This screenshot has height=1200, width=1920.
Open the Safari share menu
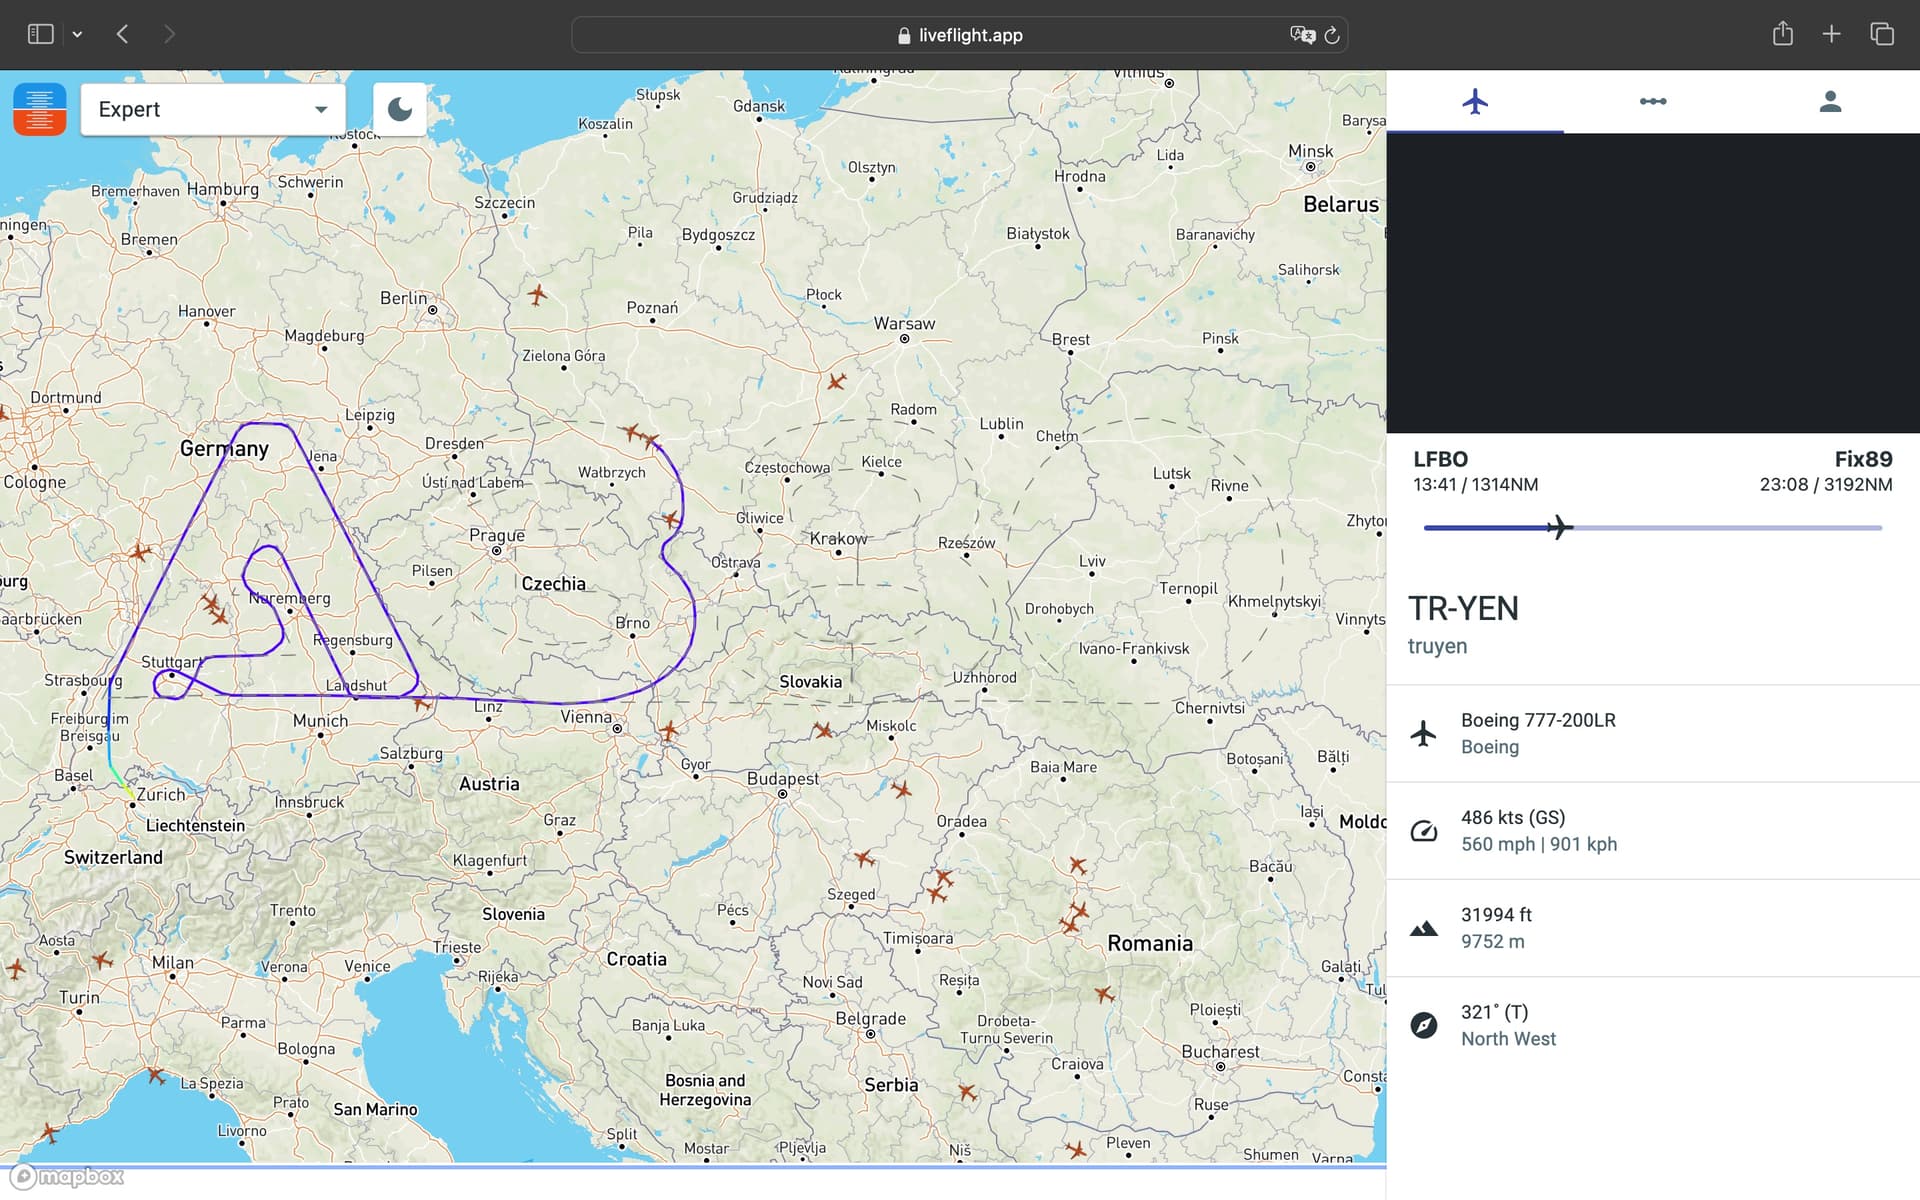[1782, 34]
